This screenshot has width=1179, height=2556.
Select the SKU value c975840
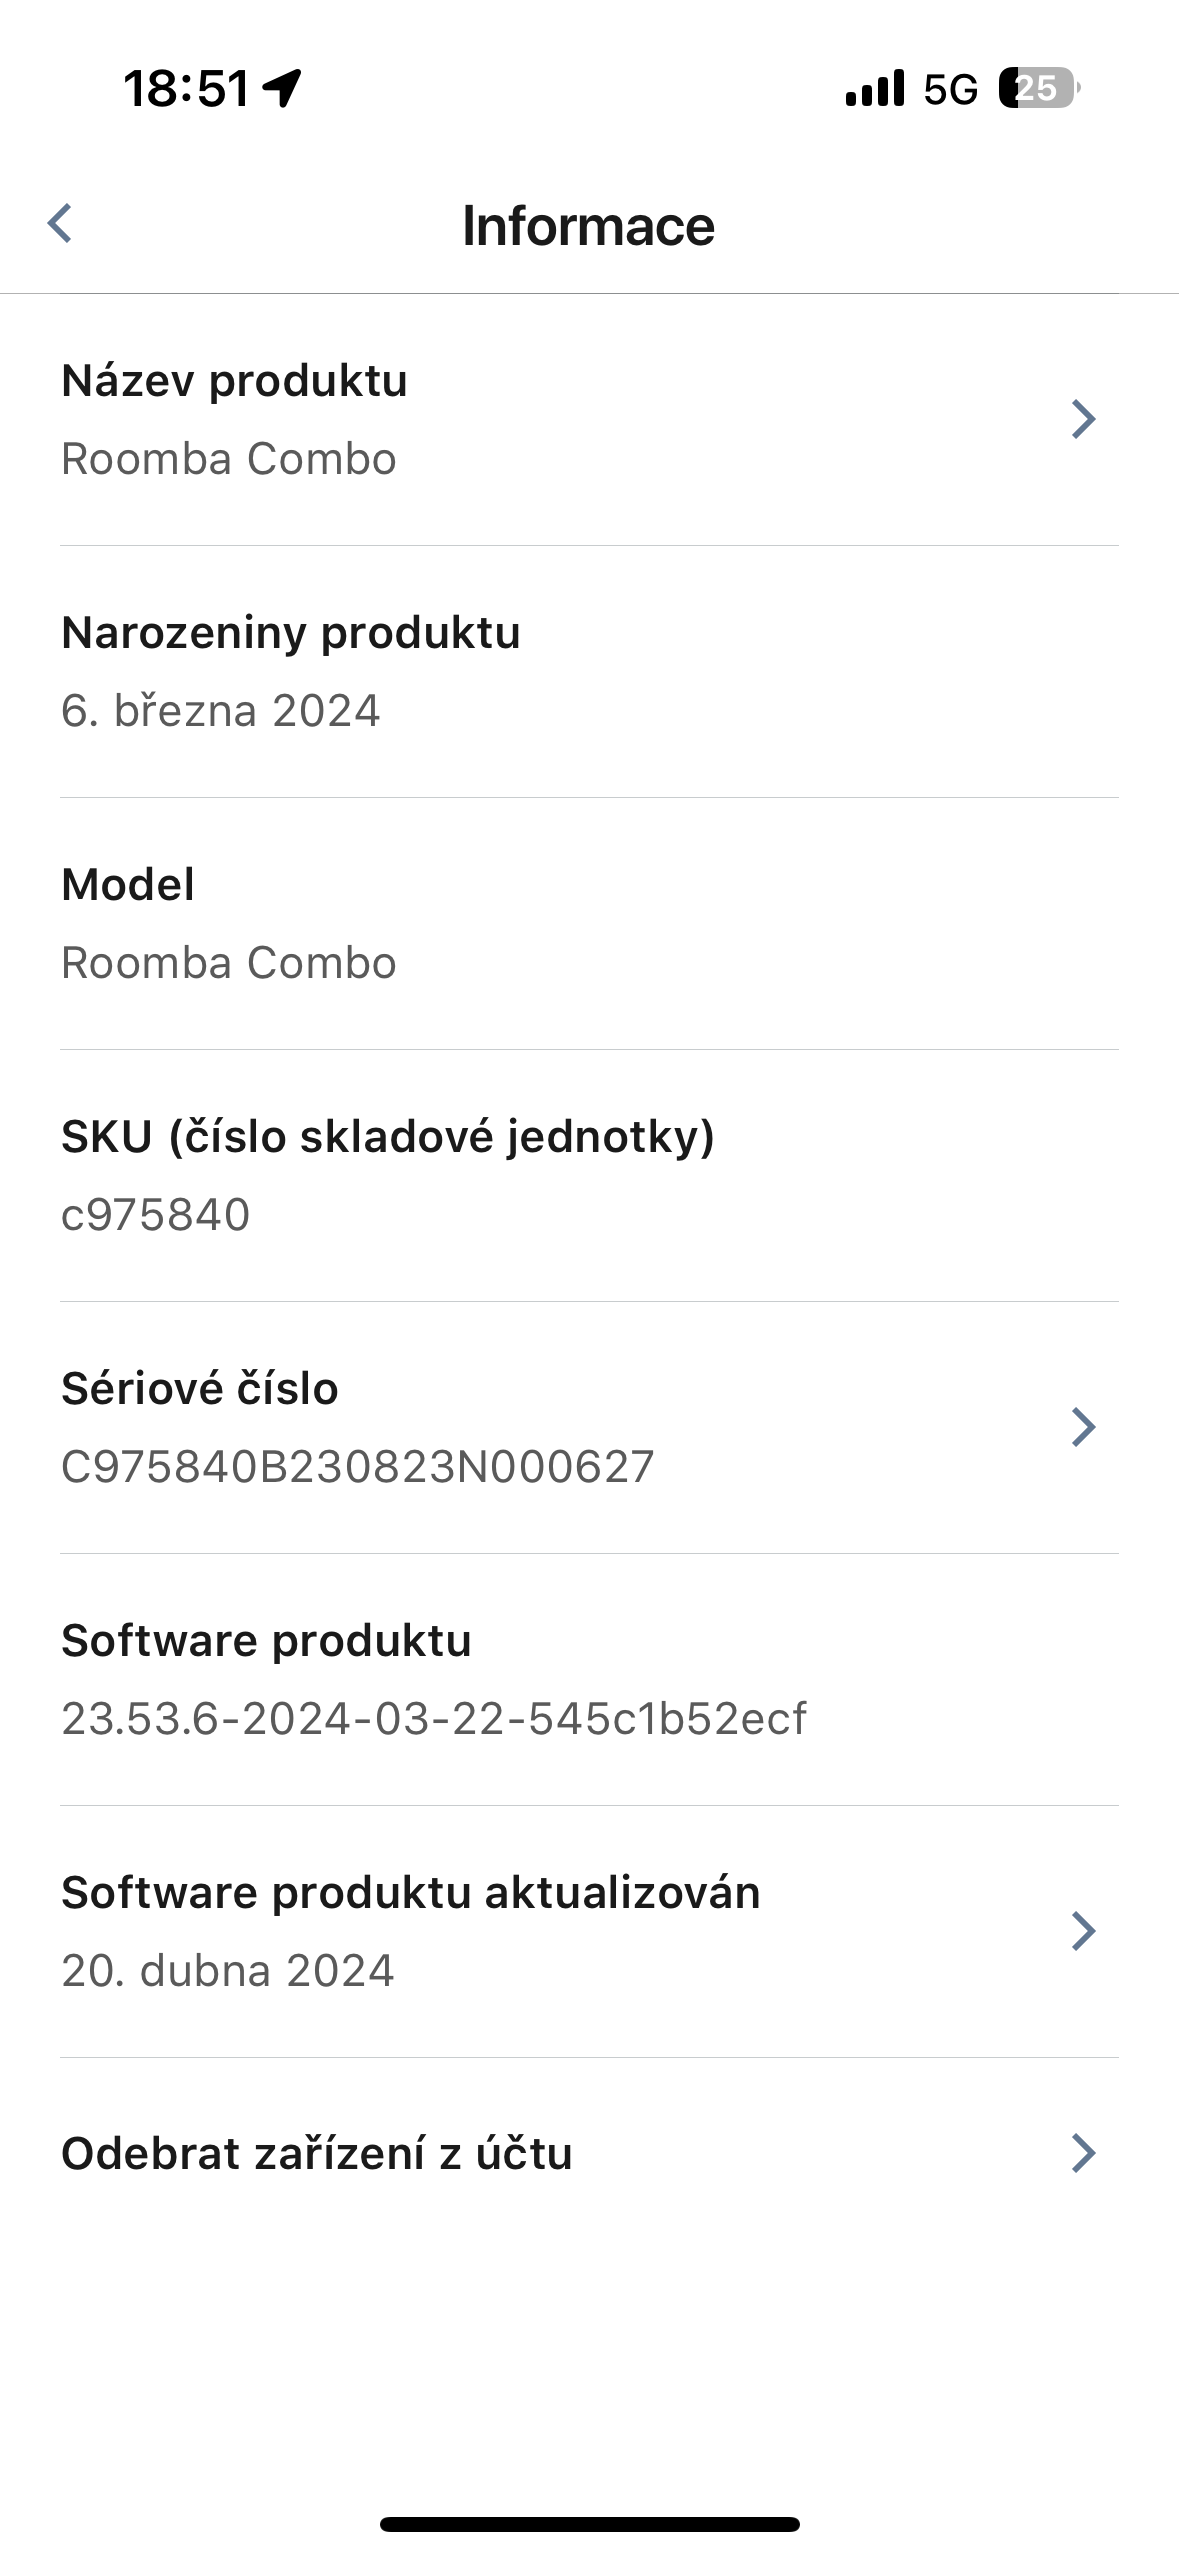(x=157, y=1214)
